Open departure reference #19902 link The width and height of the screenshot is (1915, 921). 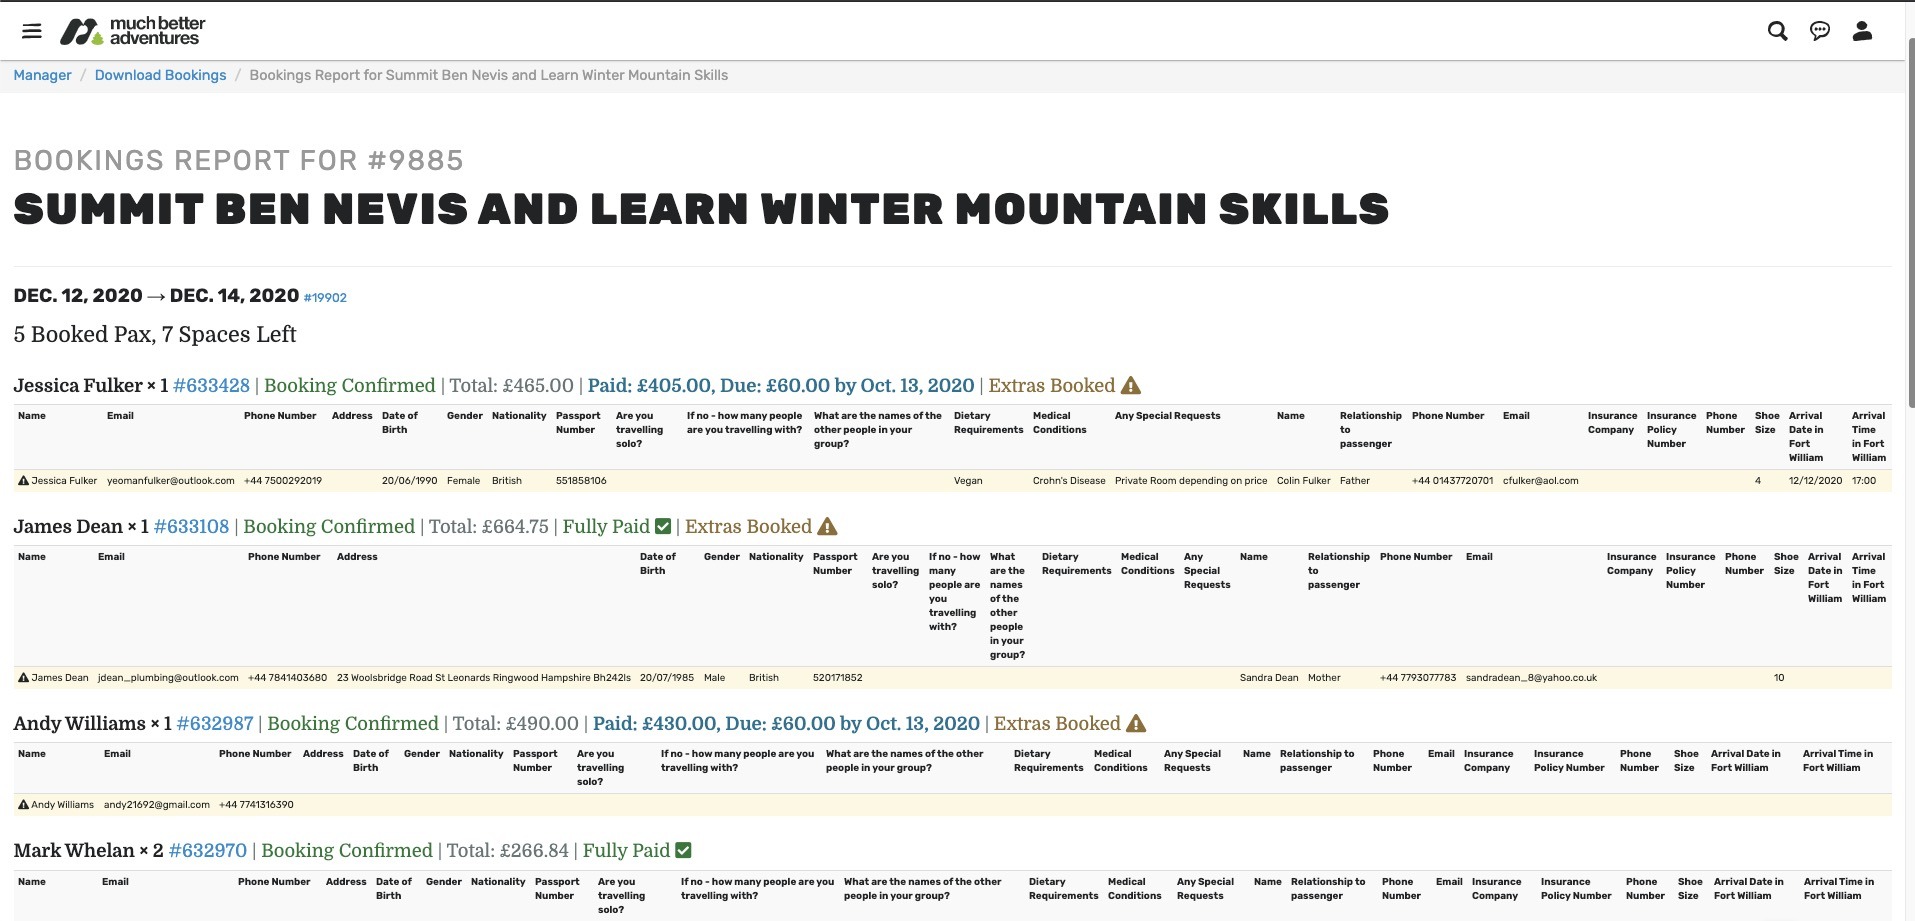[x=325, y=298]
